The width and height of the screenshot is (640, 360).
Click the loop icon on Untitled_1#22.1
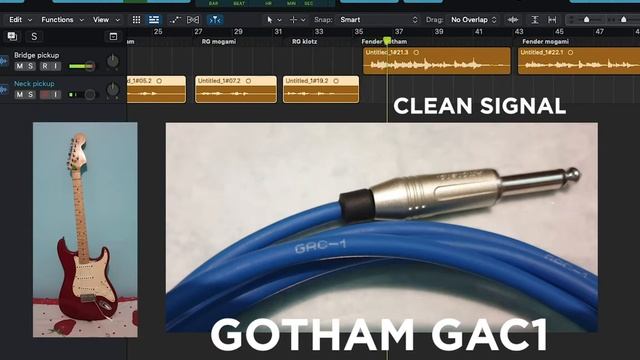(x=570, y=53)
